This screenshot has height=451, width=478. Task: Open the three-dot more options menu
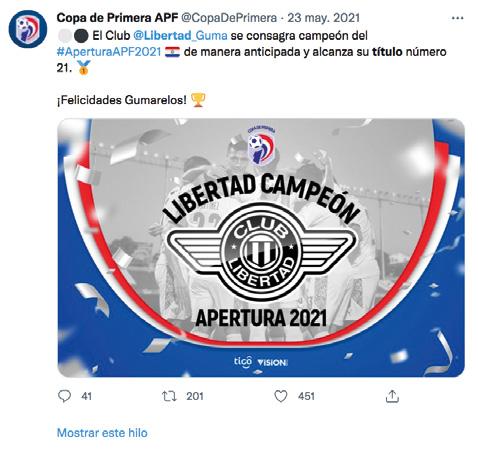pos(457,18)
